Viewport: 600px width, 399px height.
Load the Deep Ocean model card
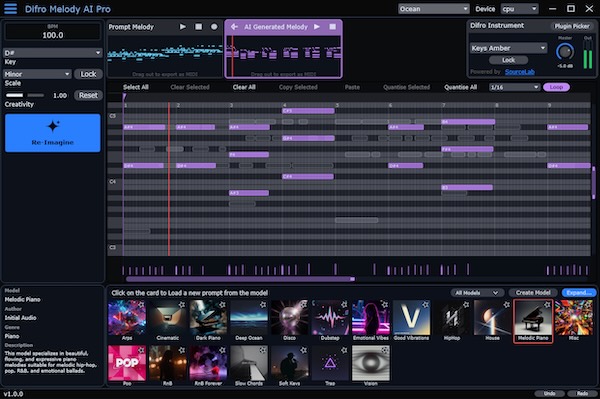(249, 320)
